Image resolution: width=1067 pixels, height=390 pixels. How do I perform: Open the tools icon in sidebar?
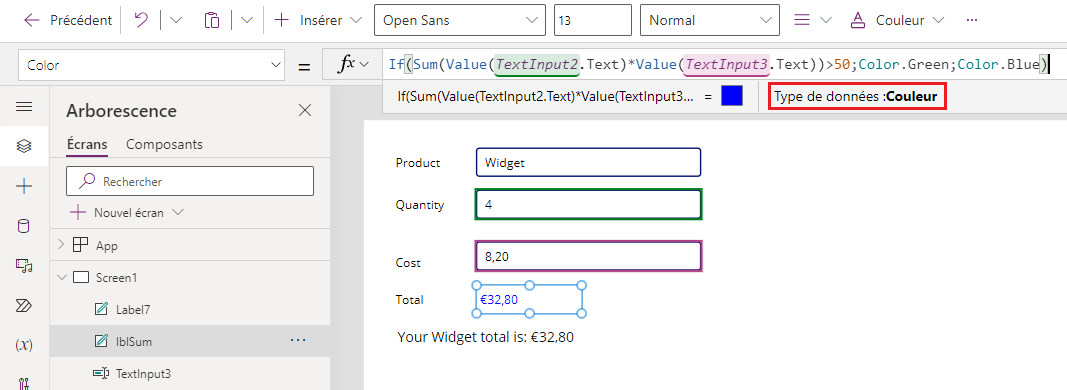[24, 384]
